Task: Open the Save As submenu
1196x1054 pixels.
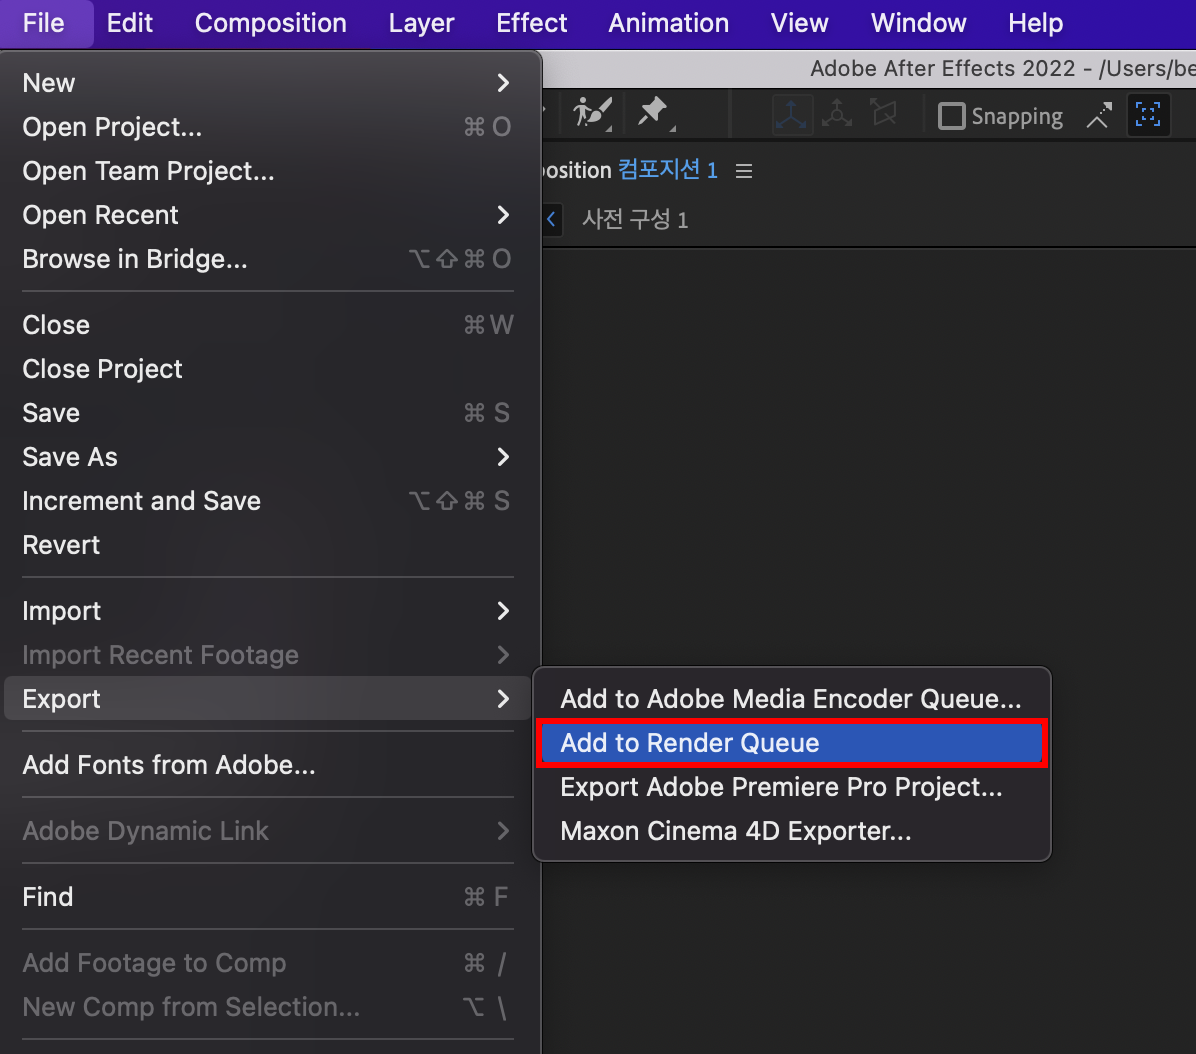Action: point(69,457)
